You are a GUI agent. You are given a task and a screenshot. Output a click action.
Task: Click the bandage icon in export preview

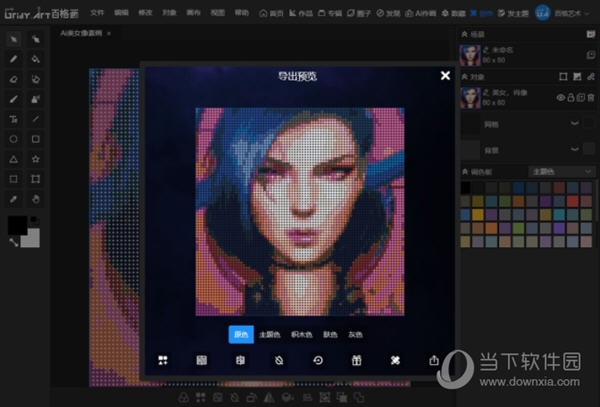[x=395, y=360]
